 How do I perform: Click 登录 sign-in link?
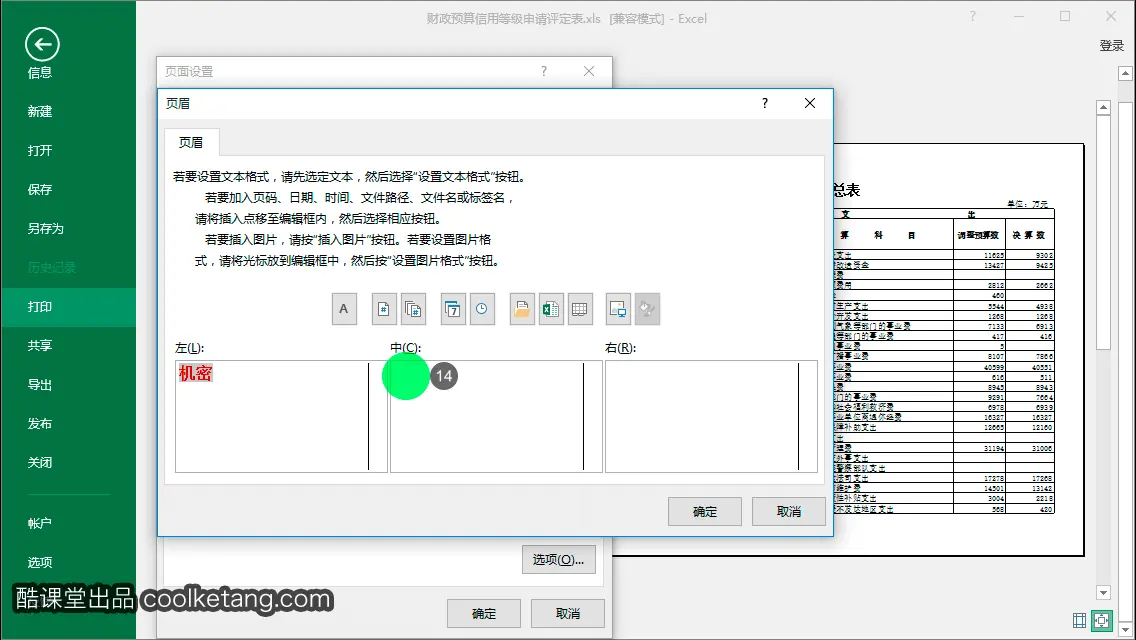1111,46
